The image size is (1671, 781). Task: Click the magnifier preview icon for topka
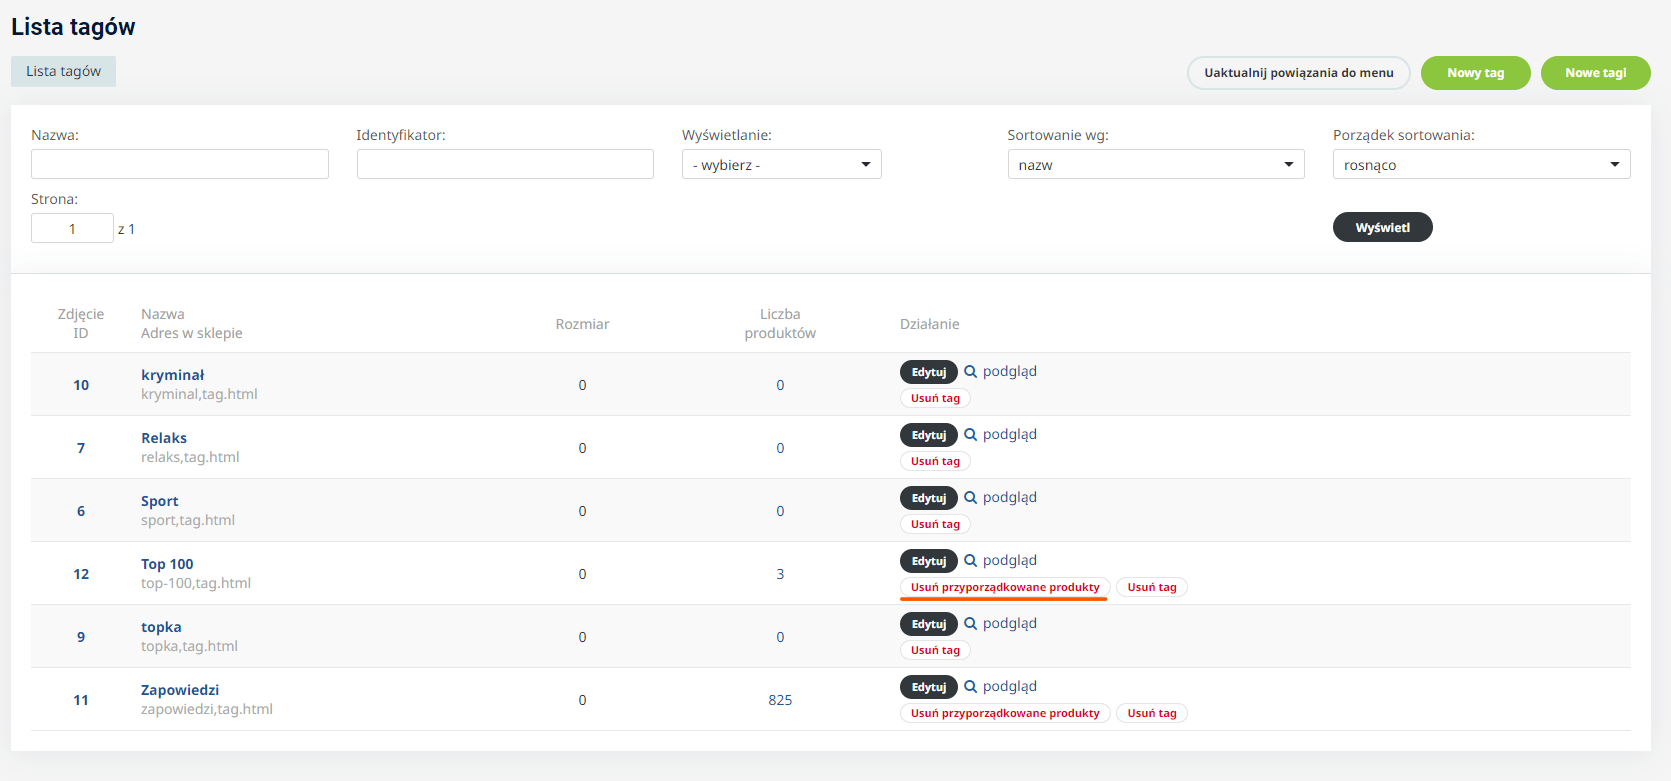point(970,623)
